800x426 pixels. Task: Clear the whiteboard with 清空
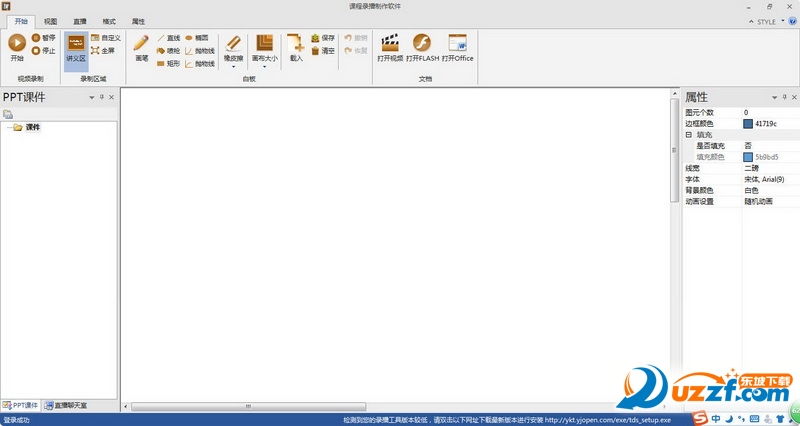tap(323, 51)
